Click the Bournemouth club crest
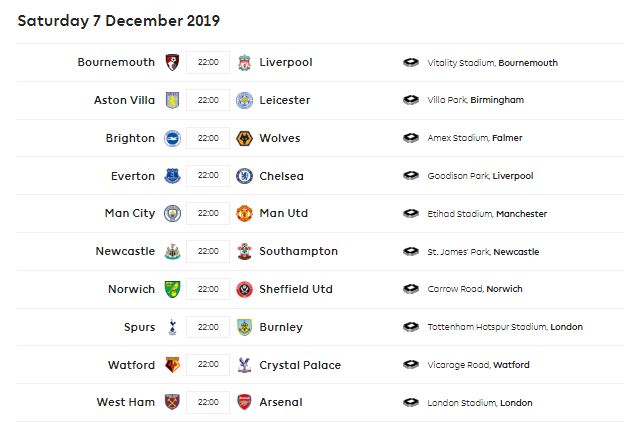The width and height of the screenshot is (624, 436). 173,62
